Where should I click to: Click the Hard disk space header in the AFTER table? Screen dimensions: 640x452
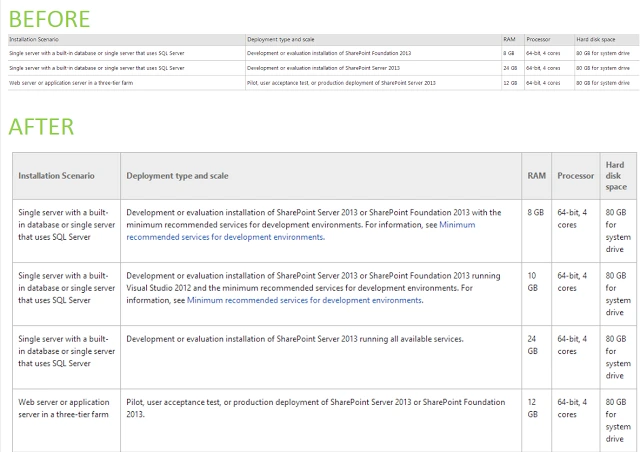tap(616, 176)
